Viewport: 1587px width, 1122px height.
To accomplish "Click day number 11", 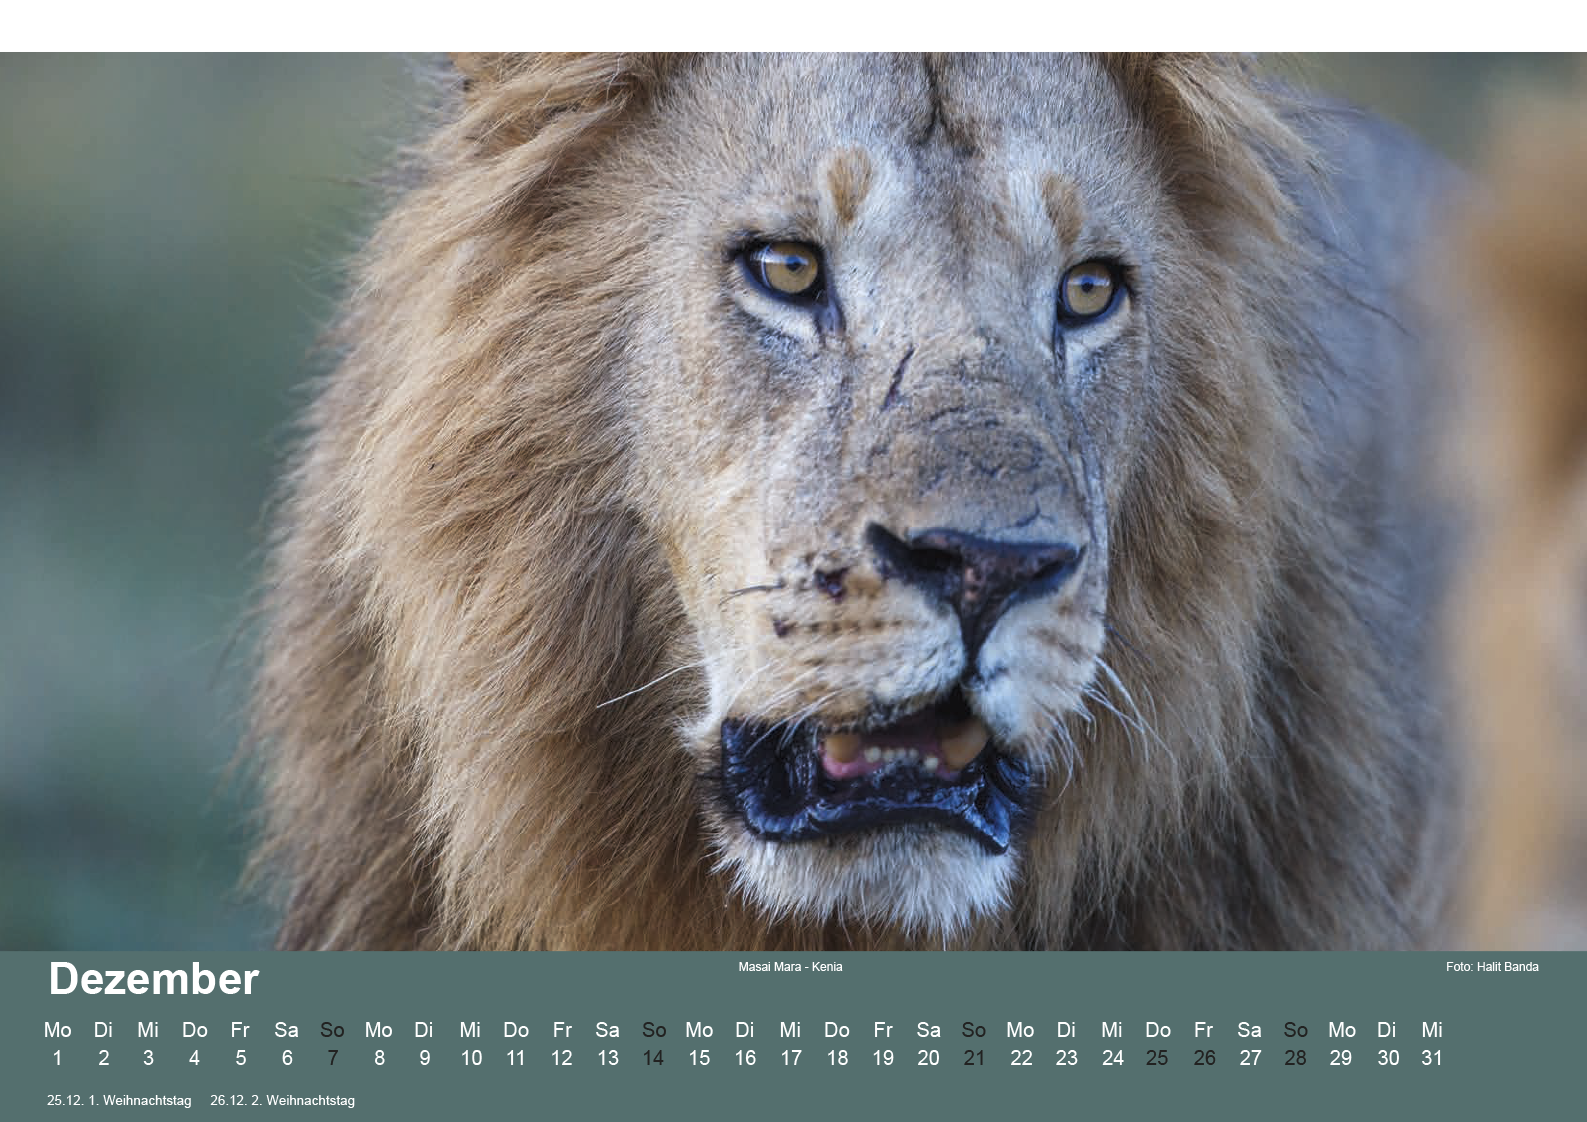I will (516, 1058).
